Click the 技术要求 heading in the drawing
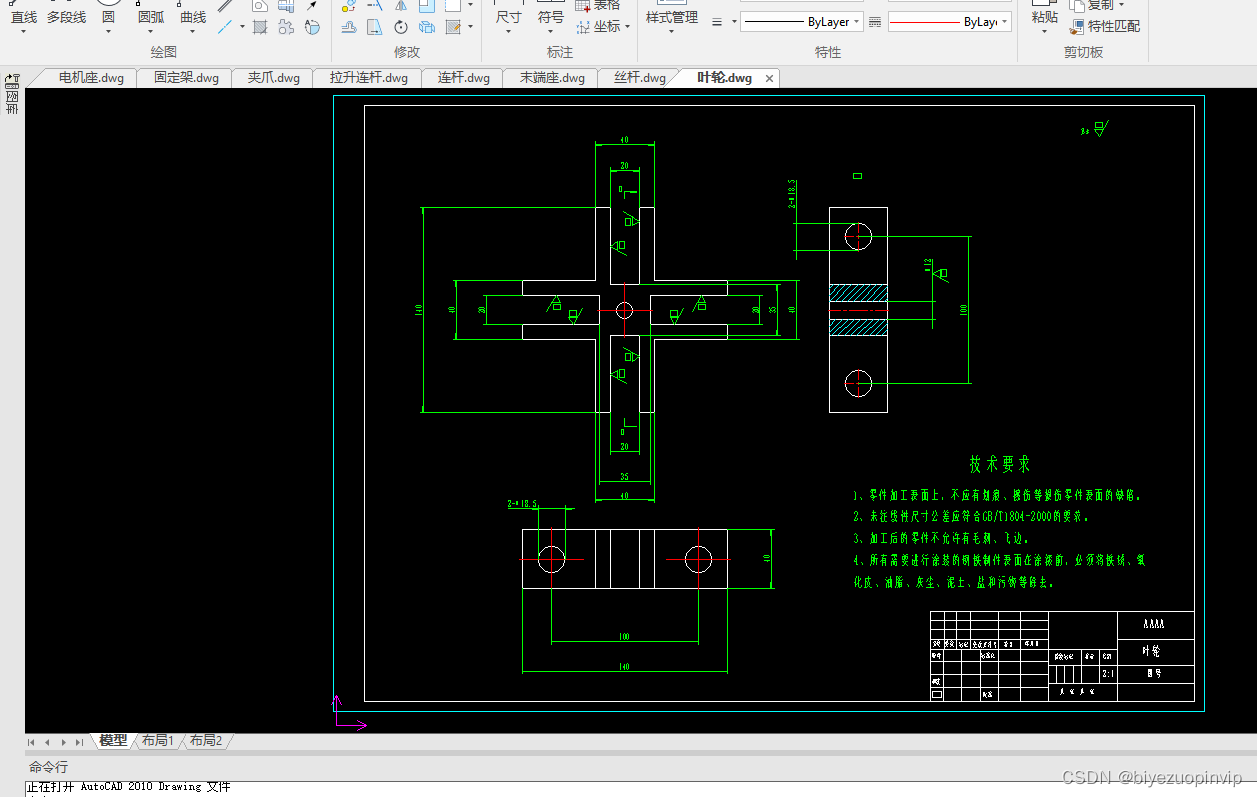This screenshot has height=797, width=1257. [999, 464]
